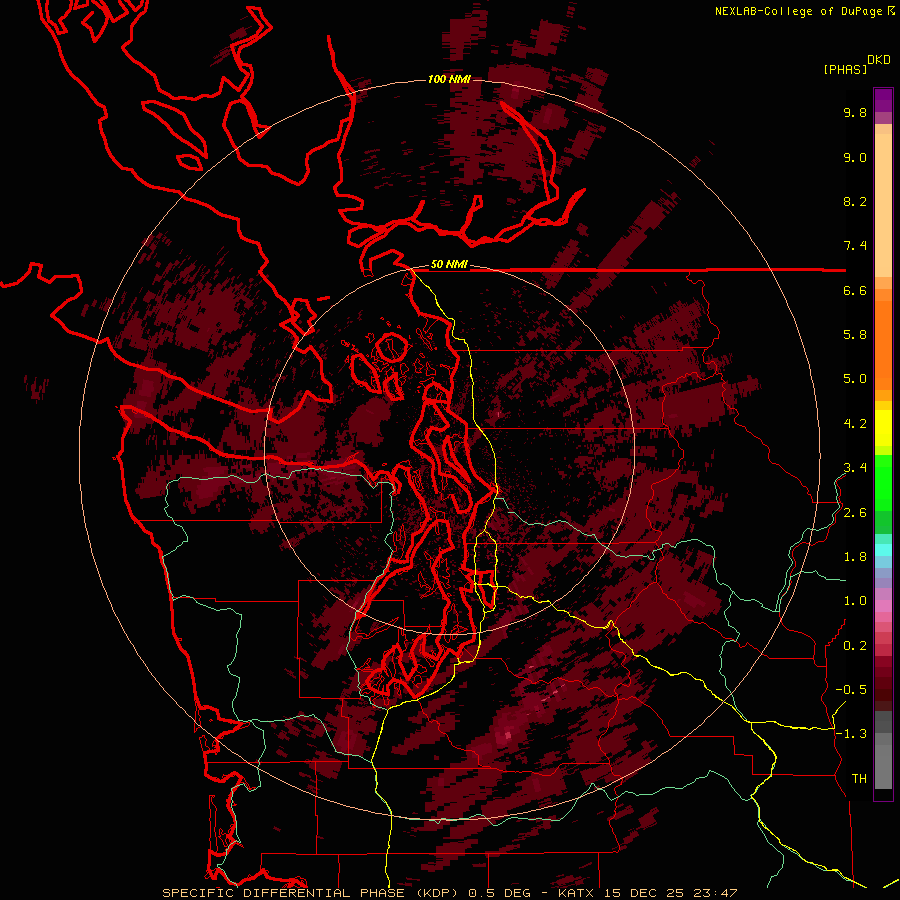Click the 6.6 color scale value
900x900 pixels.
pos(855,290)
